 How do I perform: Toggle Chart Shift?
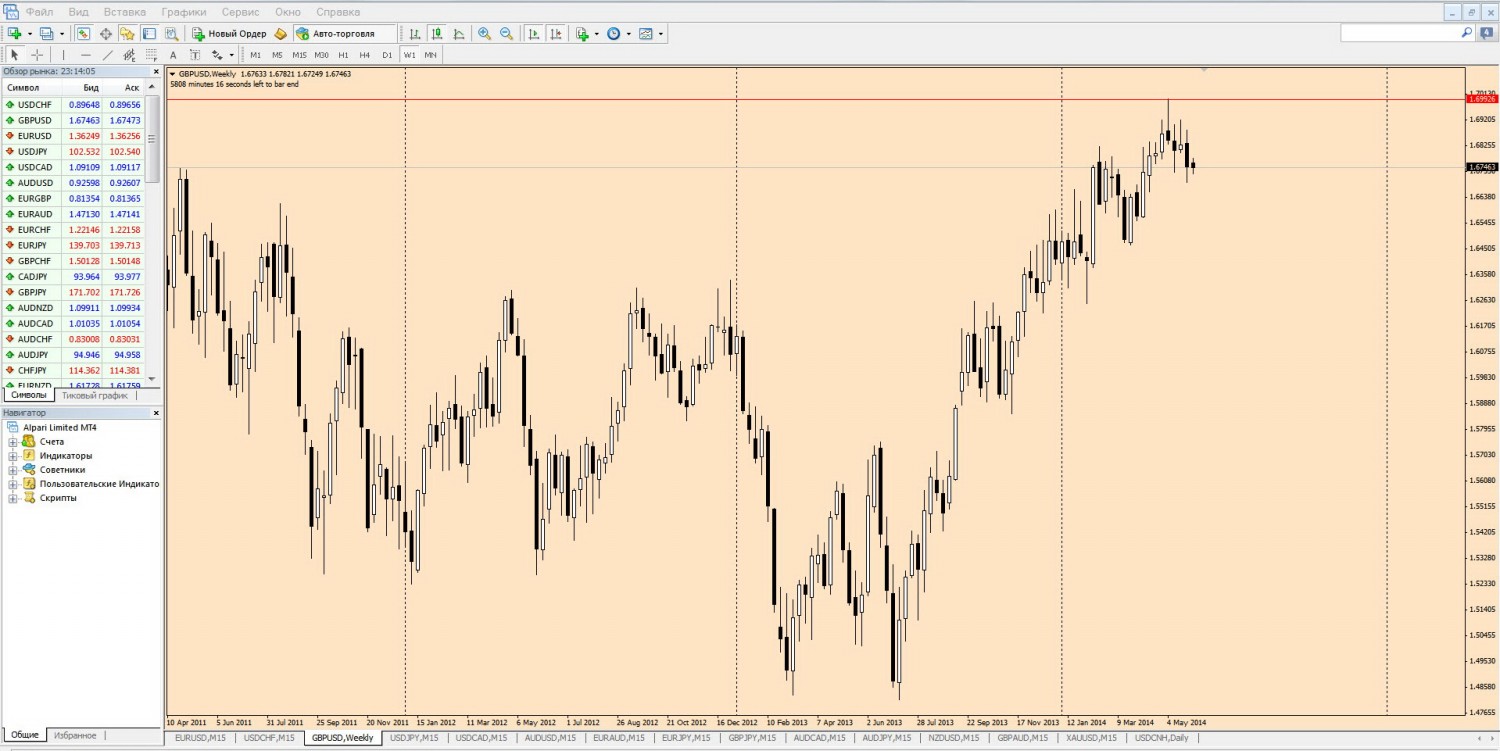(555, 33)
